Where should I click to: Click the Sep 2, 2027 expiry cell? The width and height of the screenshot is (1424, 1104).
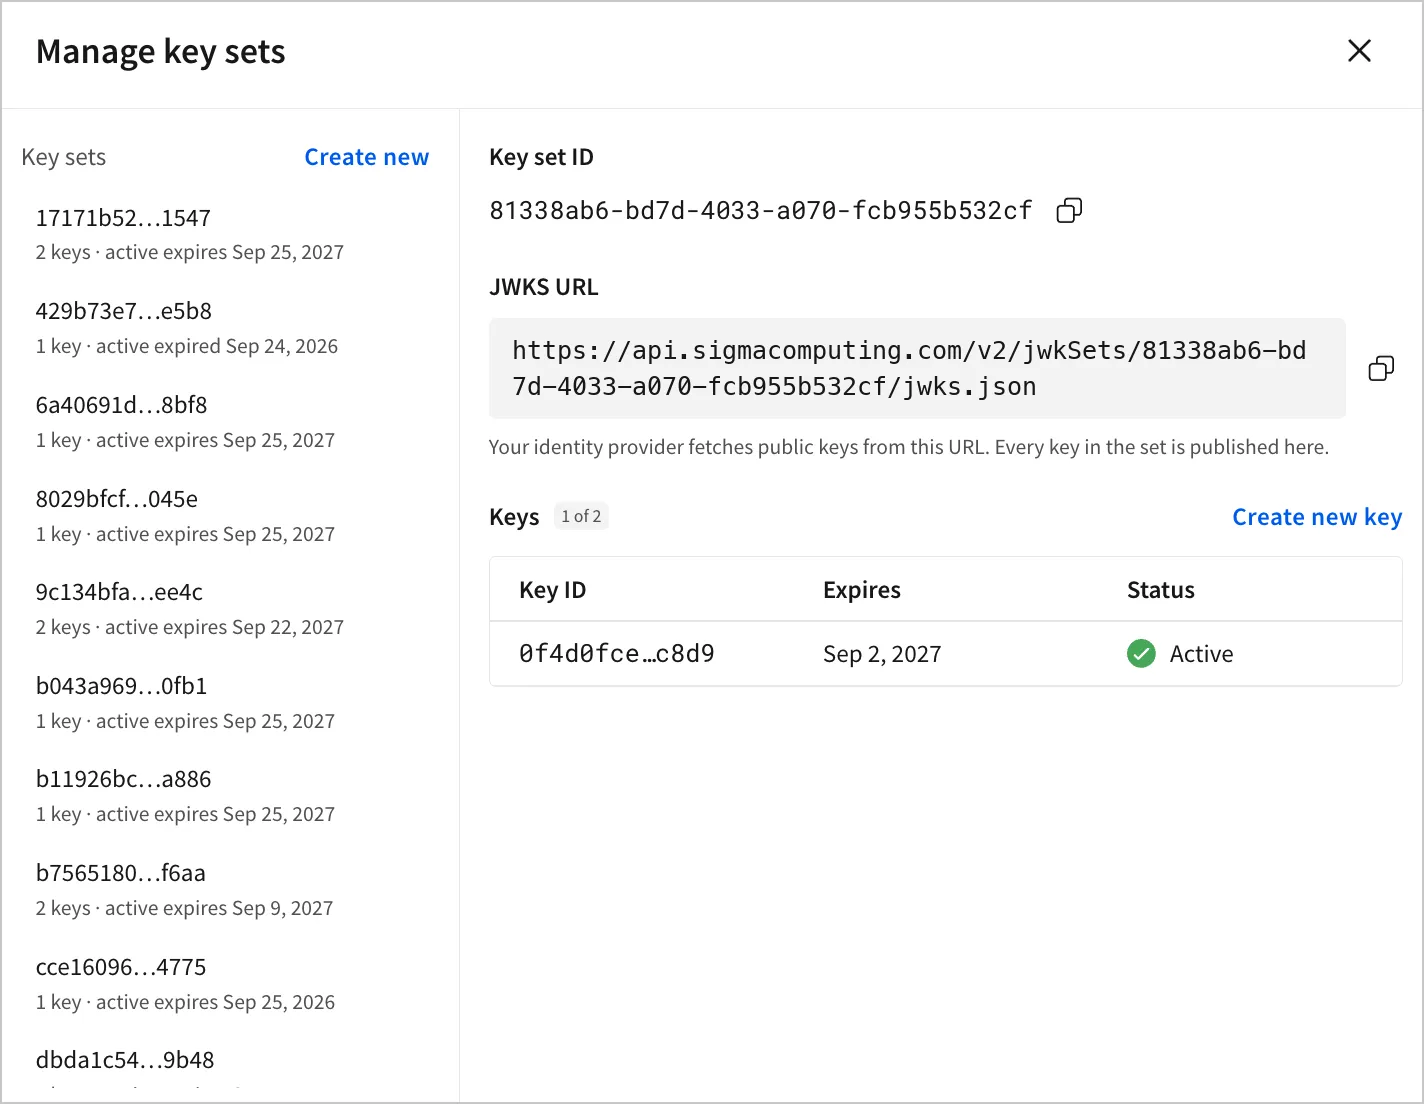(882, 654)
